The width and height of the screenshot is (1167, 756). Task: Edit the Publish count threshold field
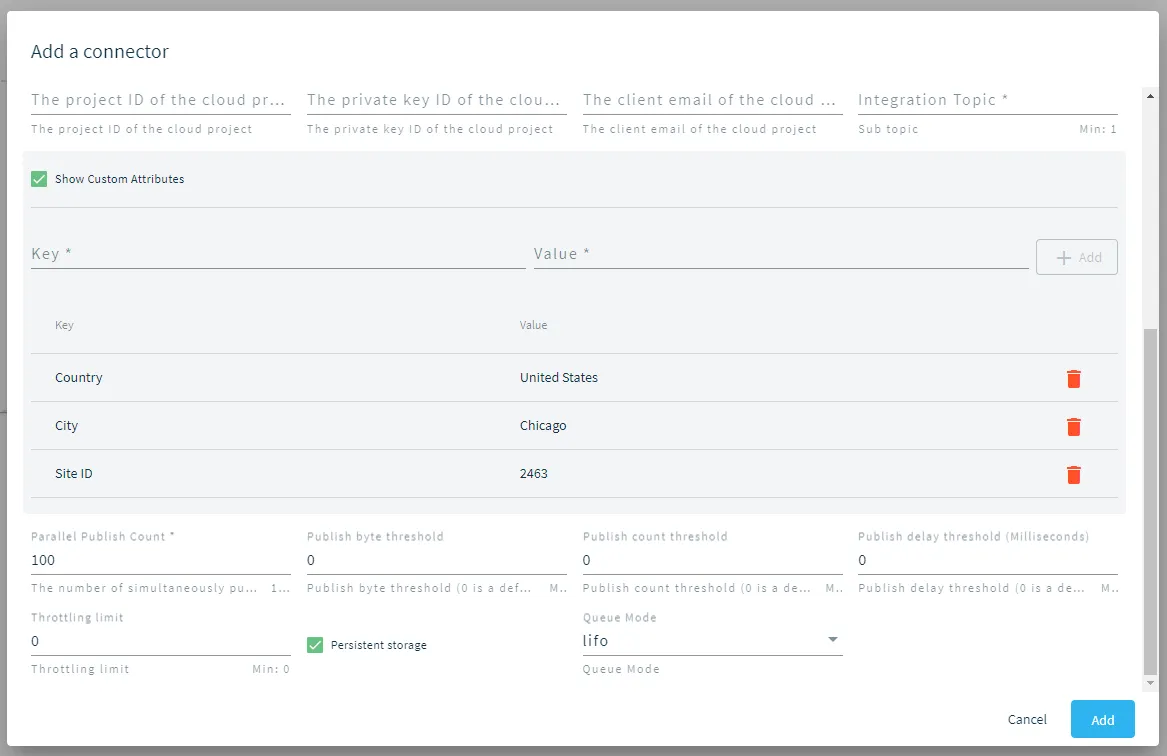[x=712, y=560]
